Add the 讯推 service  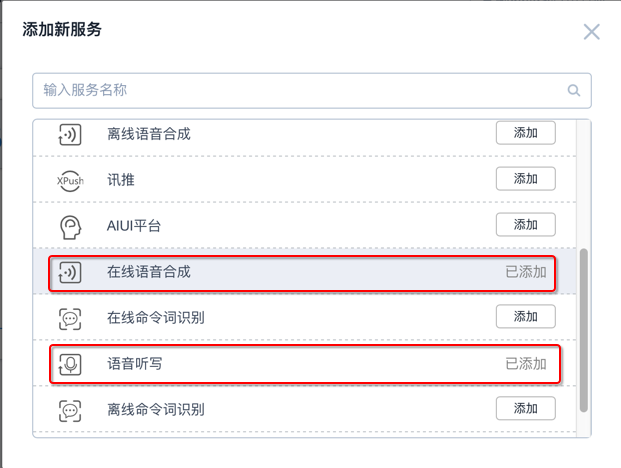pyautogui.click(x=525, y=179)
